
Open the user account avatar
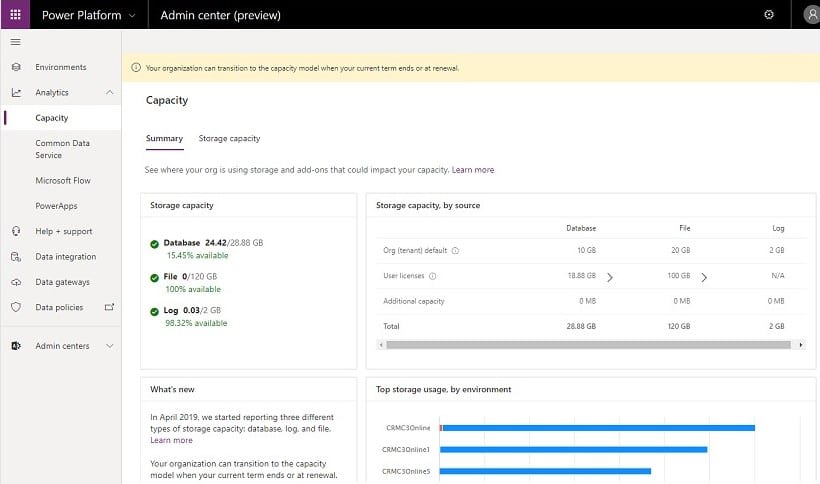point(812,15)
